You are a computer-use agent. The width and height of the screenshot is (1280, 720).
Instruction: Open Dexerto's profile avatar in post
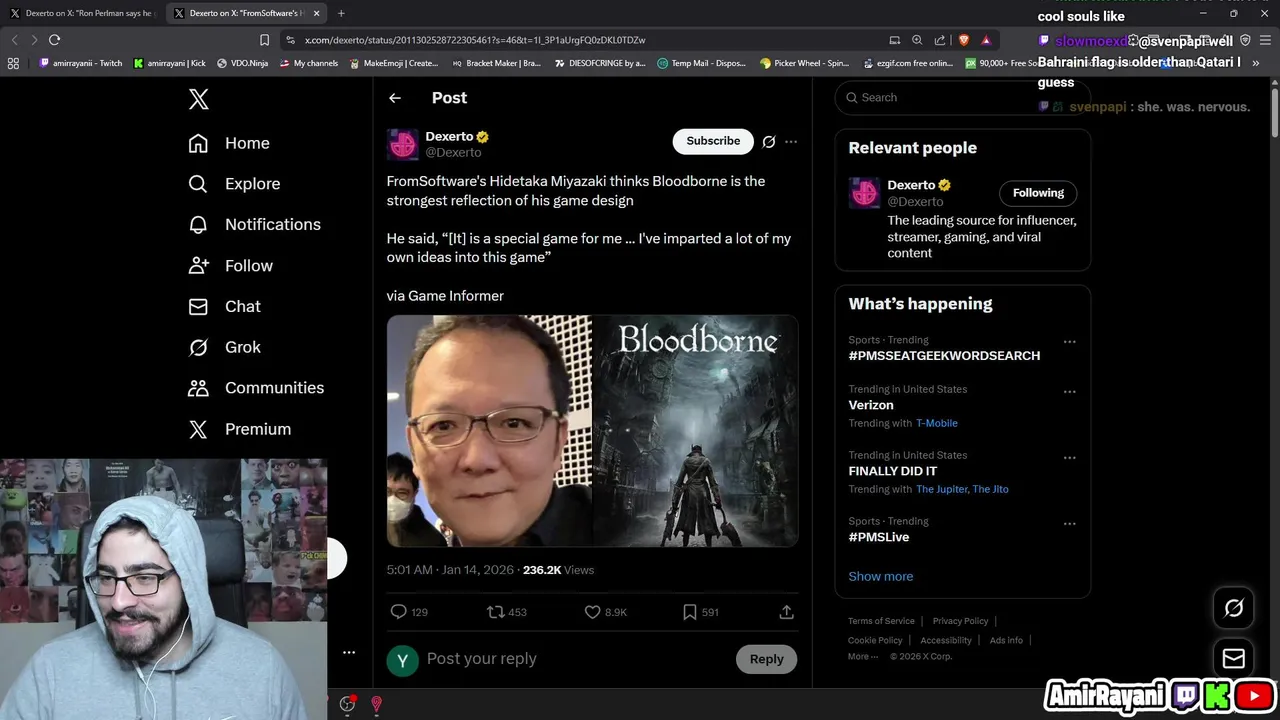402,144
